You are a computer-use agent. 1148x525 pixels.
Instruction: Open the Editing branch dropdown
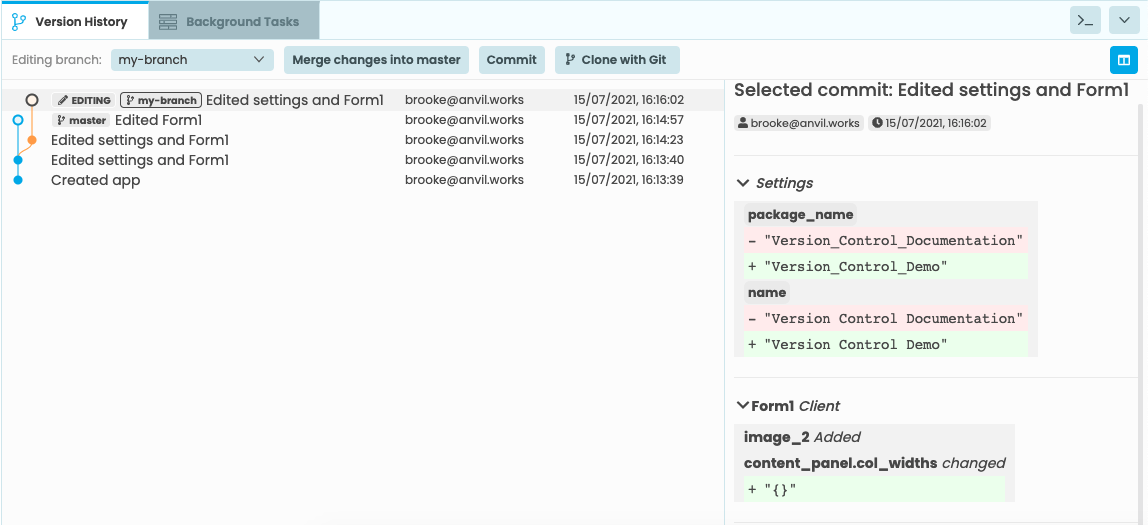192,60
